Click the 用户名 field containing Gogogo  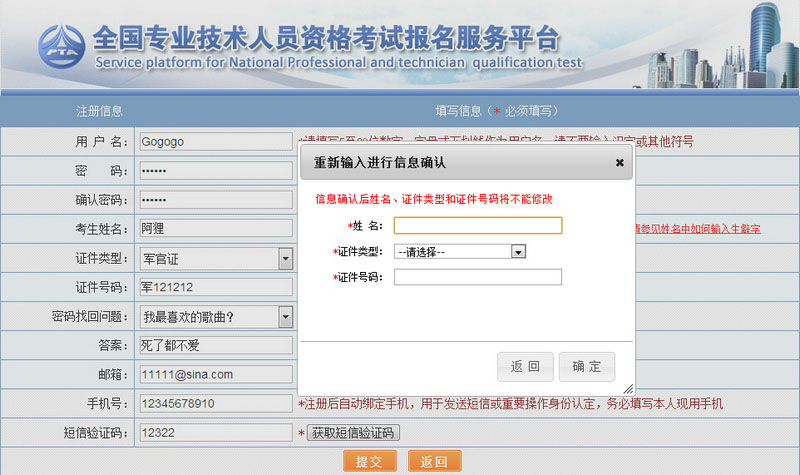pyautogui.click(x=214, y=142)
